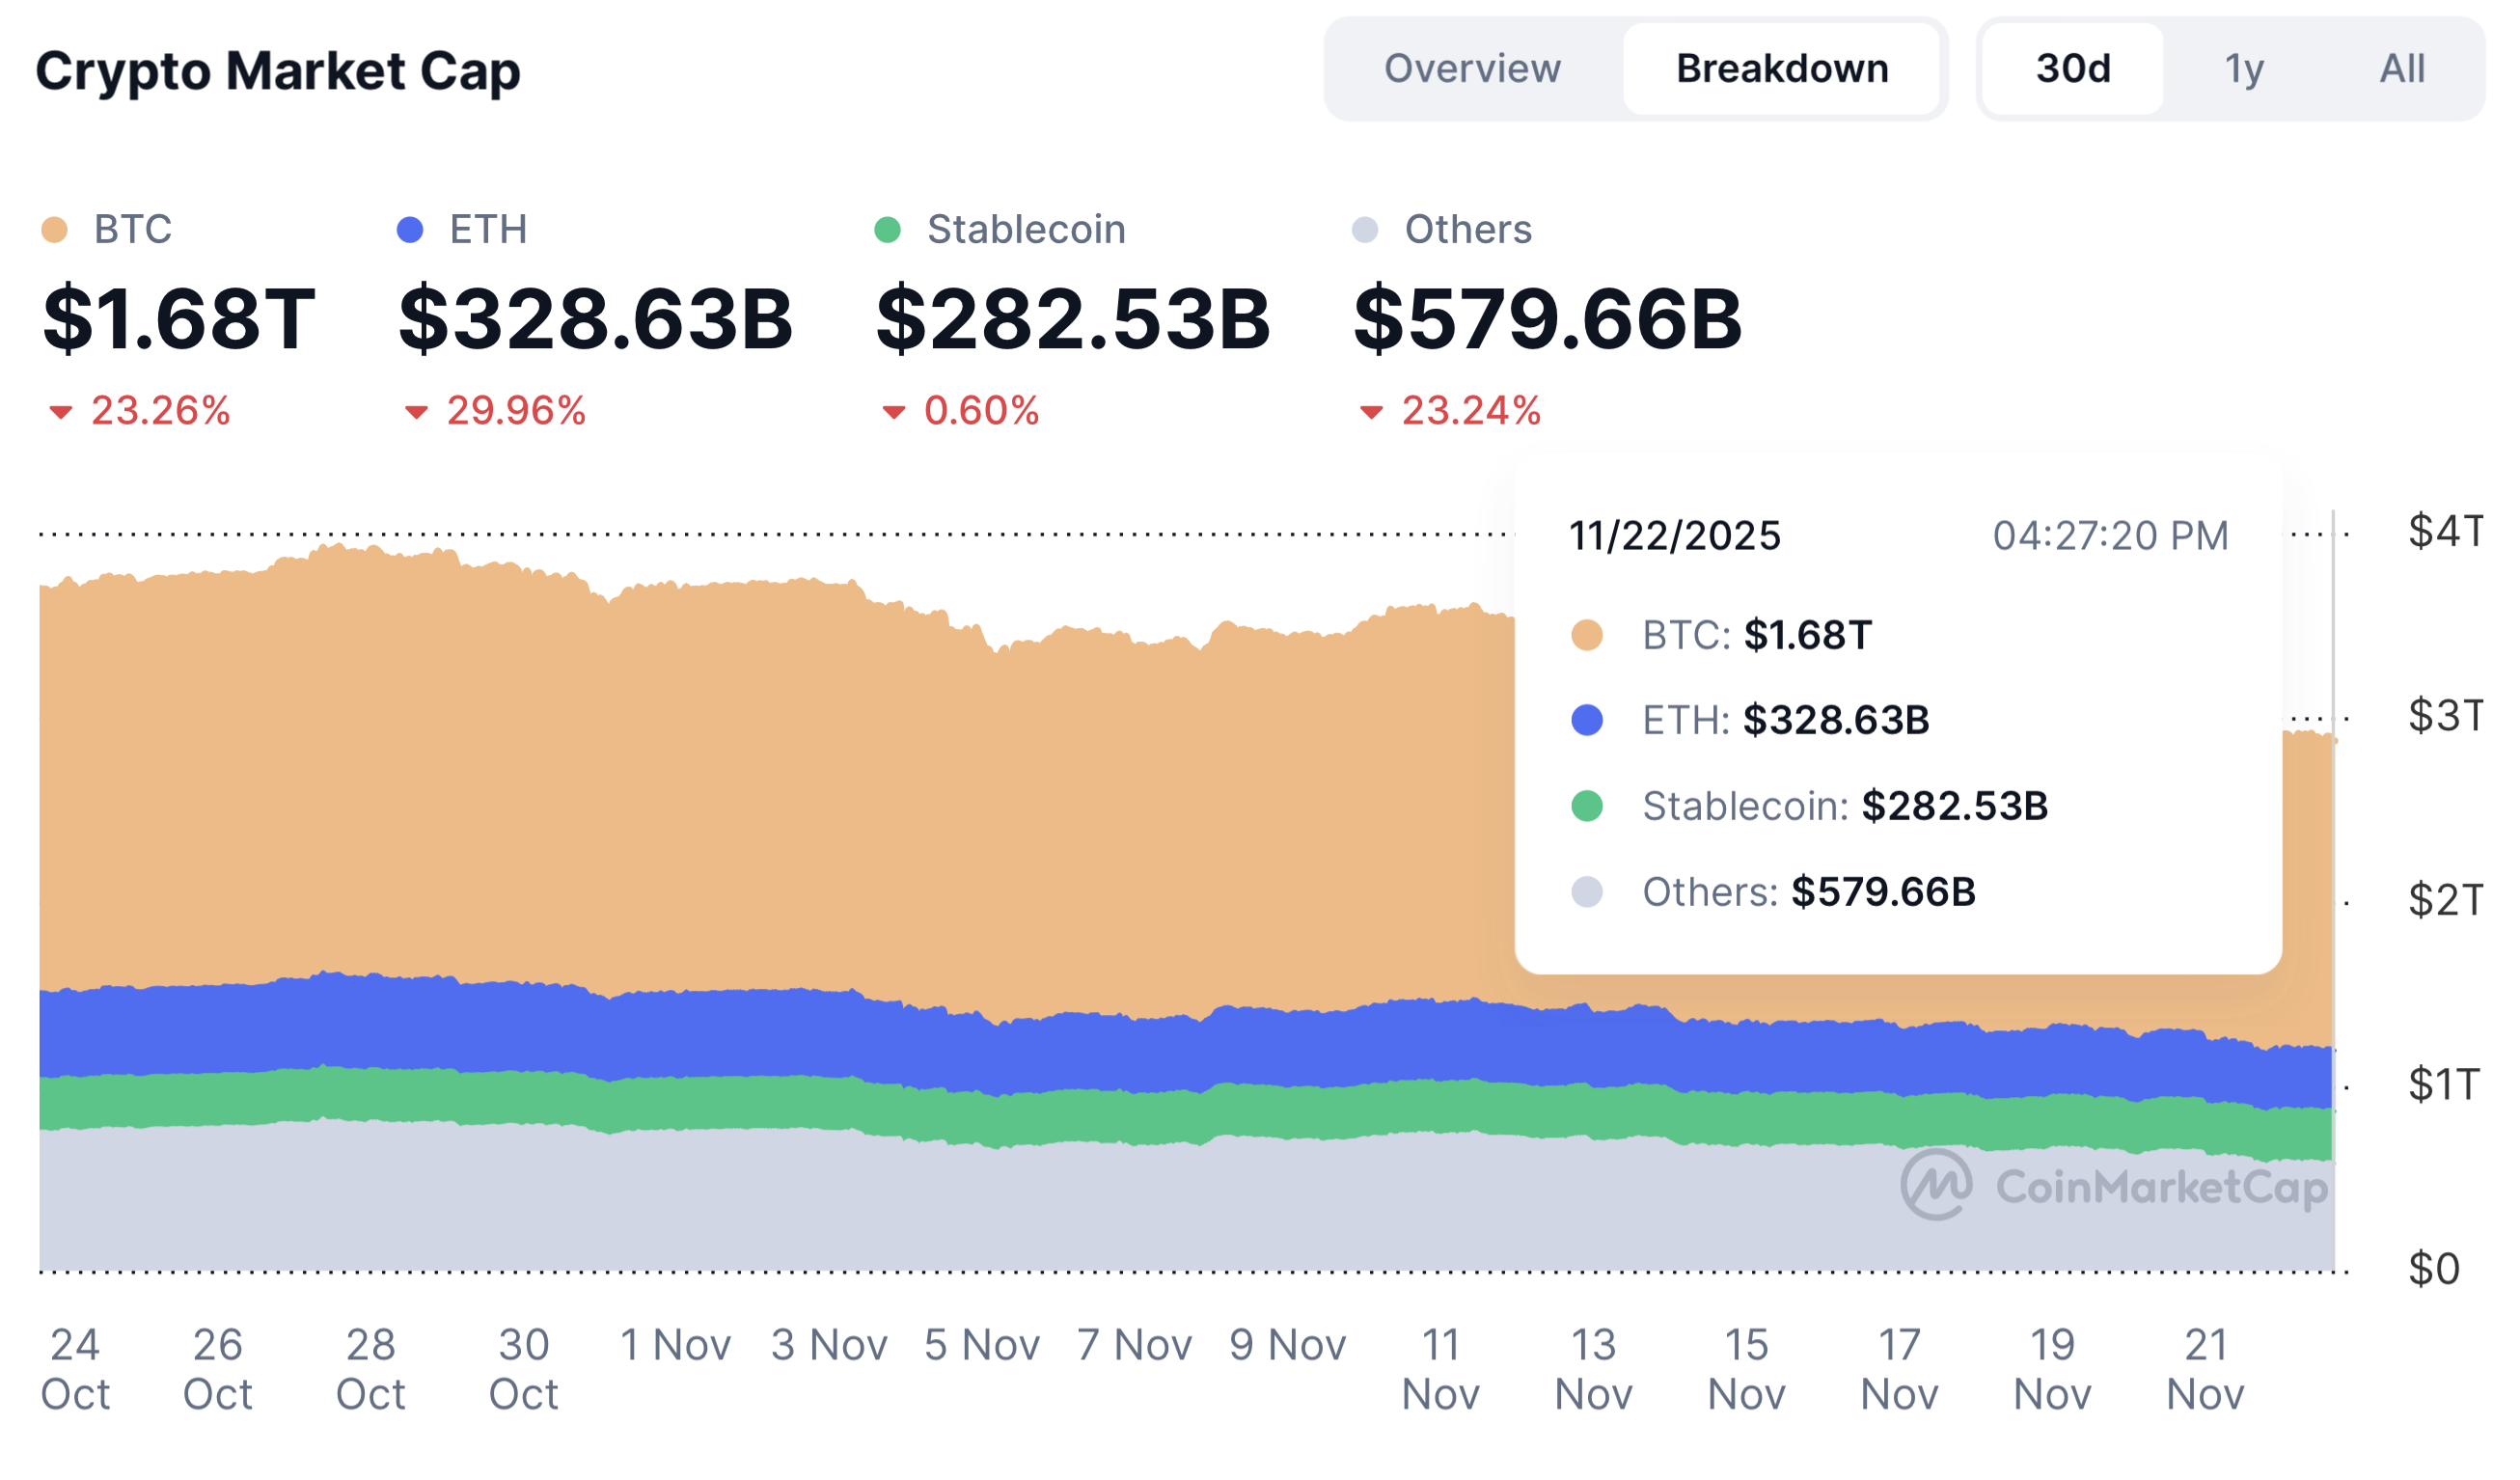Viewport: 2520px width, 1480px height.
Task: Select the 30d range button
Action: coord(2070,69)
